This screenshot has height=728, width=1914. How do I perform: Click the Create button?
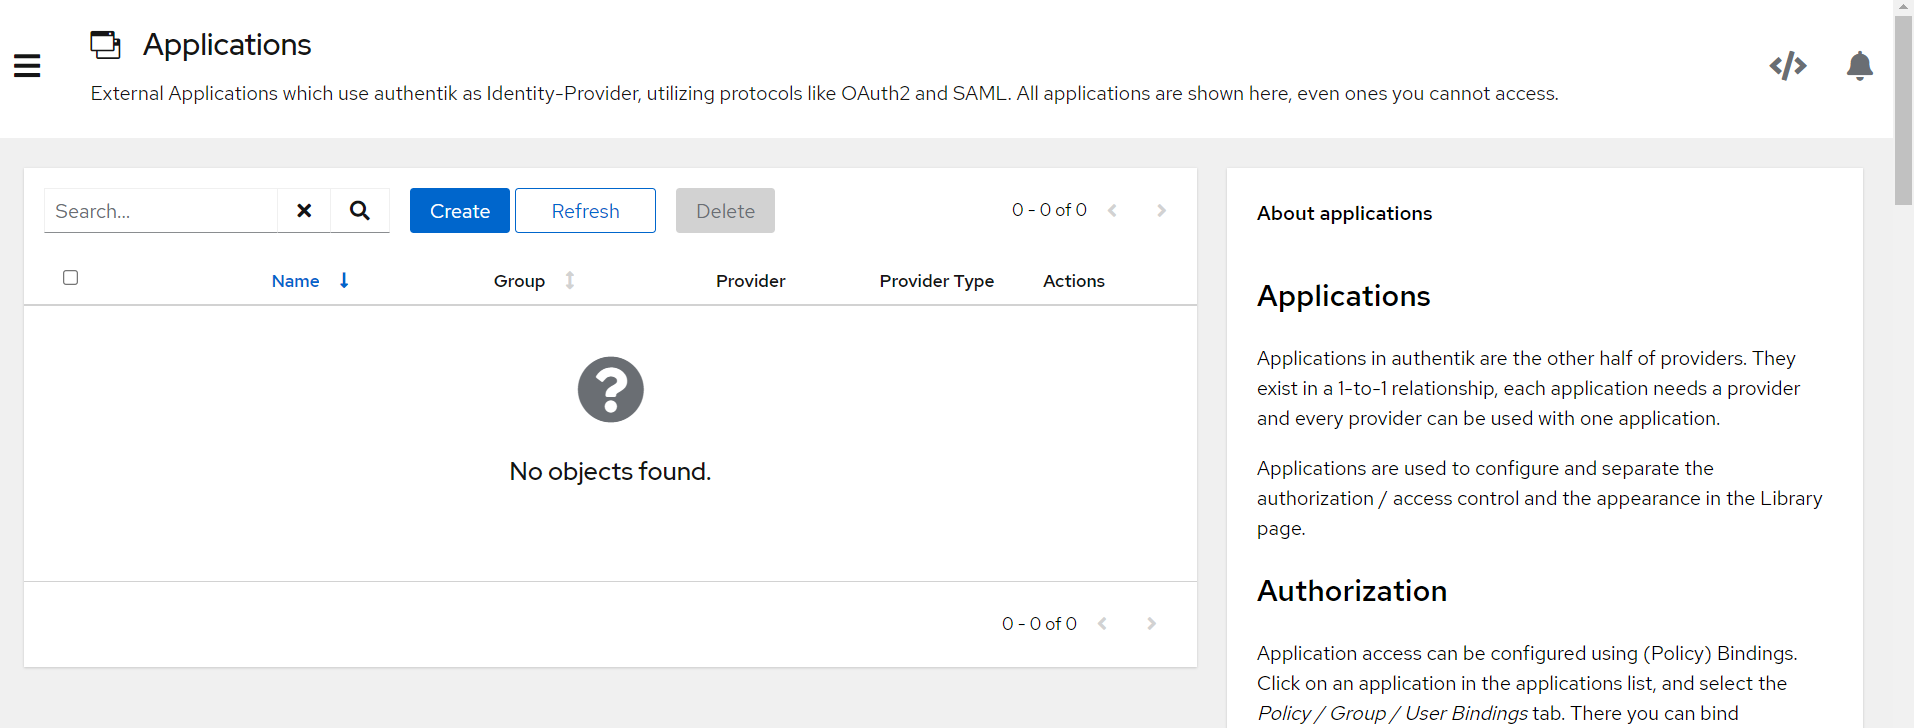point(460,211)
